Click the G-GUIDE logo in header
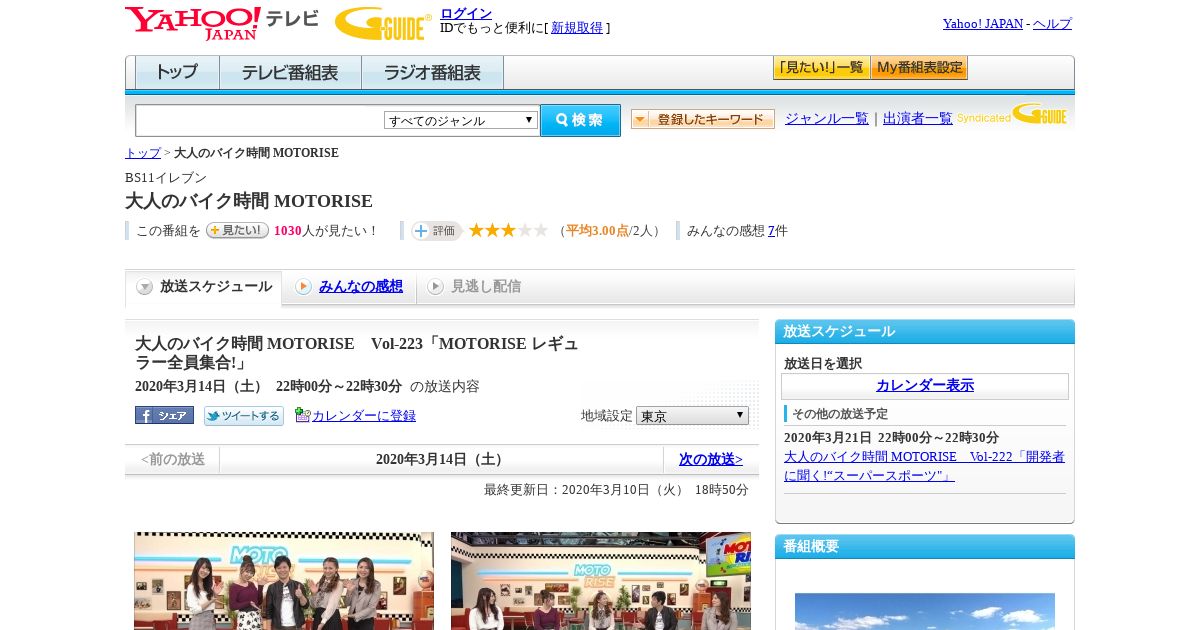The image size is (1200, 630). coord(383,23)
